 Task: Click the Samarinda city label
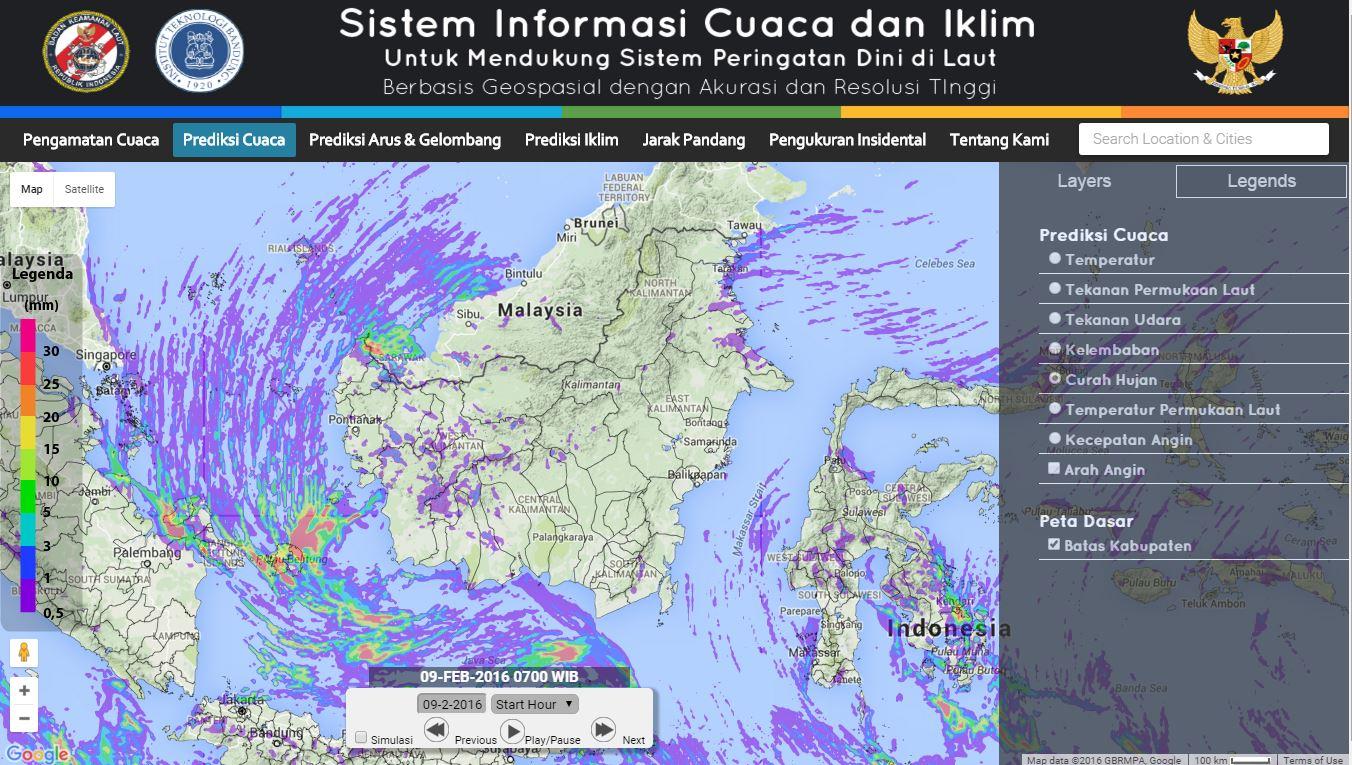(710, 441)
